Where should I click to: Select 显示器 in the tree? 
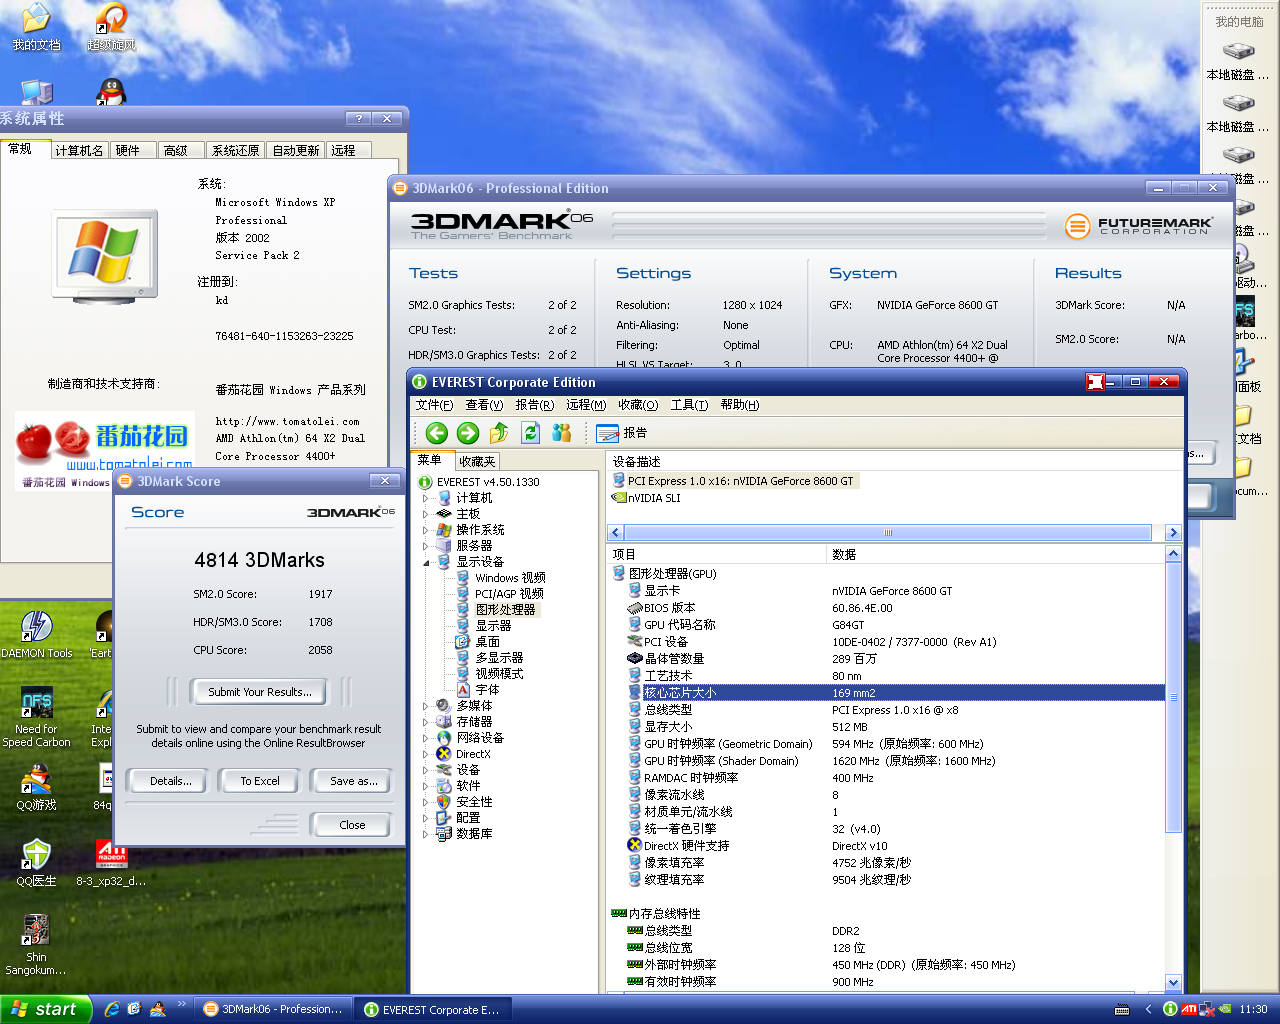point(493,626)
